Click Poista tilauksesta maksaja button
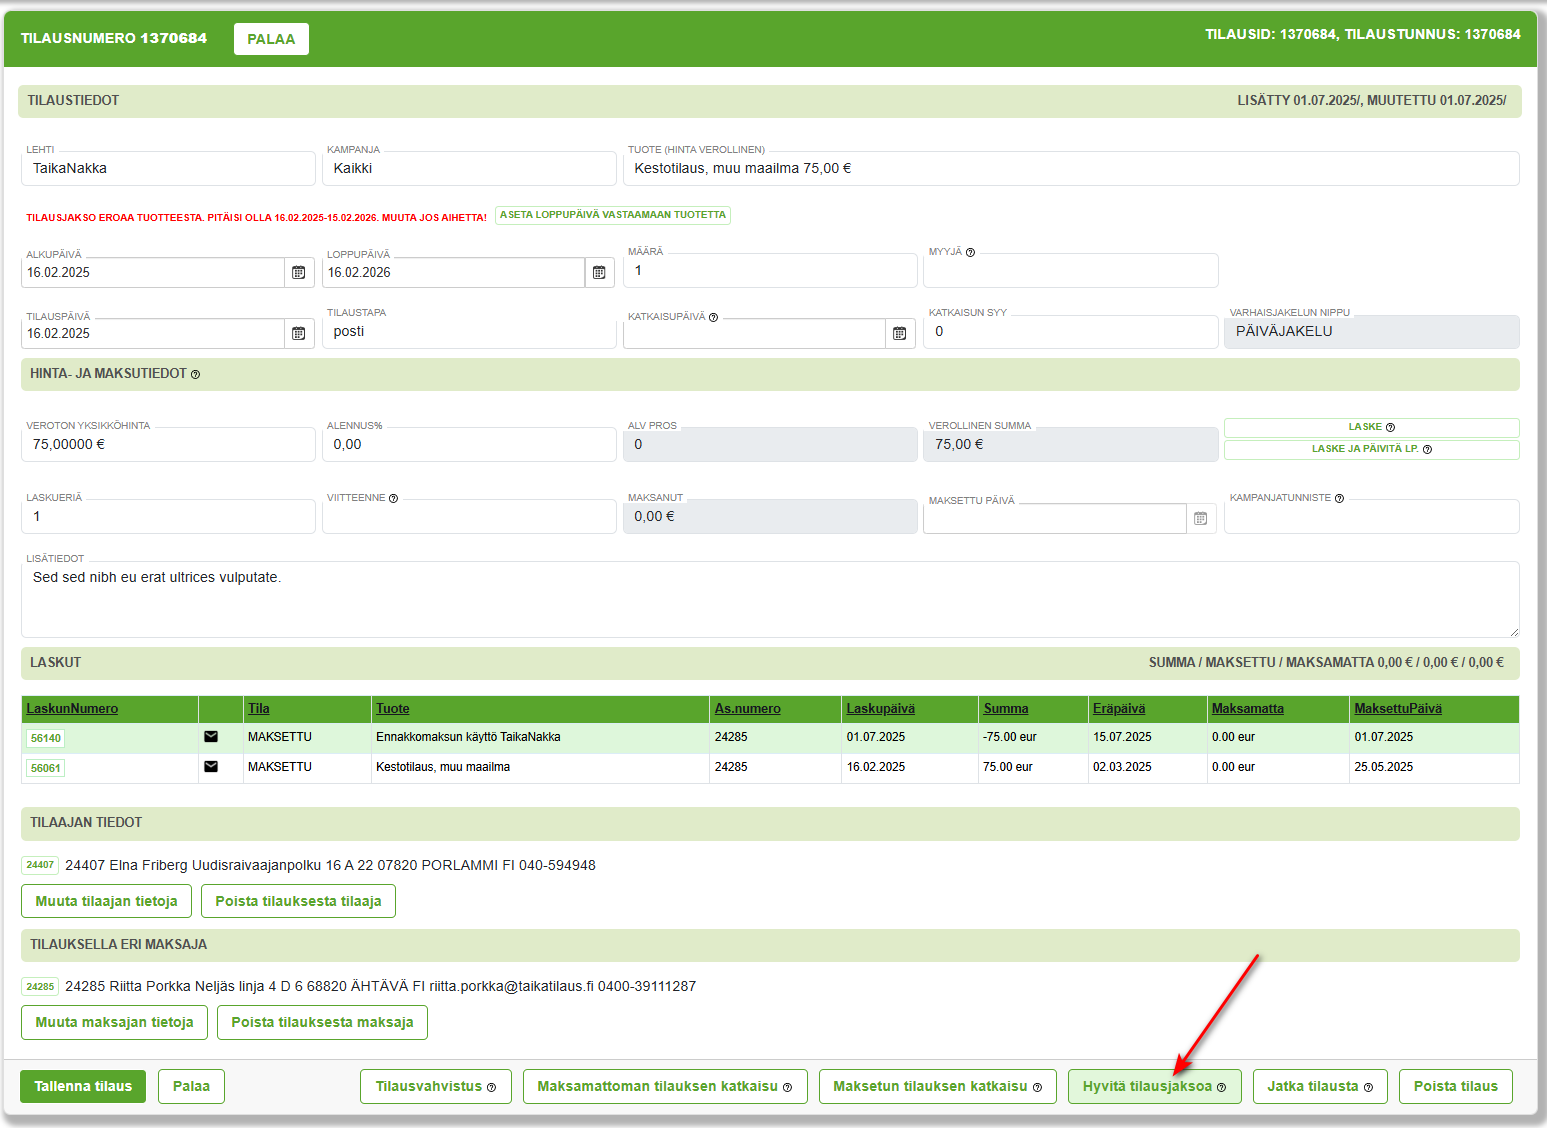The width and height of the screenshot is (1547, 1128). click(x=322, y=1022)
